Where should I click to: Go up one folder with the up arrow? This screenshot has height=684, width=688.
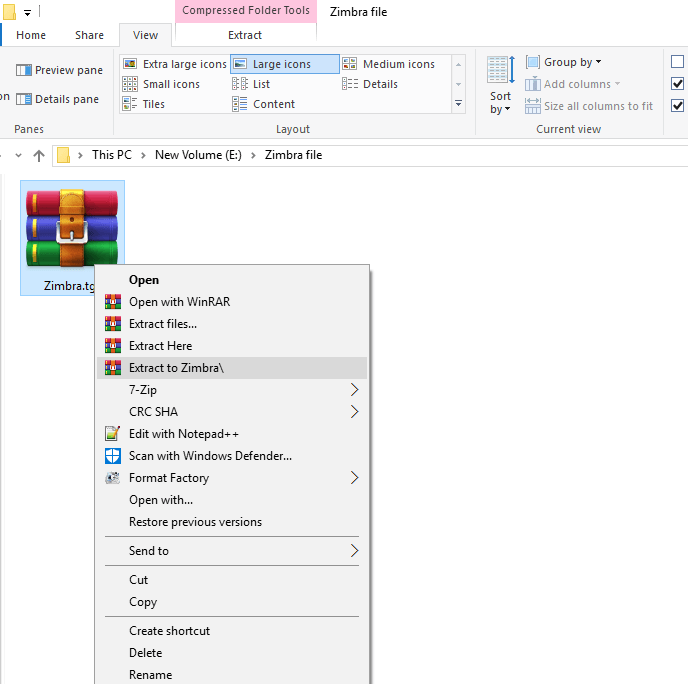click(39, 156)
